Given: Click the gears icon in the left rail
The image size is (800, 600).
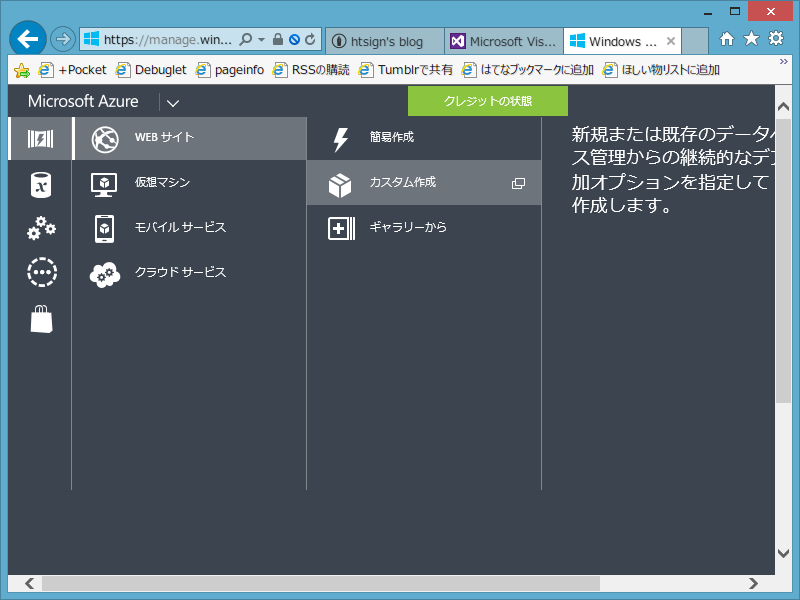Looking at the screenshot, I should [x=40, y=228].
